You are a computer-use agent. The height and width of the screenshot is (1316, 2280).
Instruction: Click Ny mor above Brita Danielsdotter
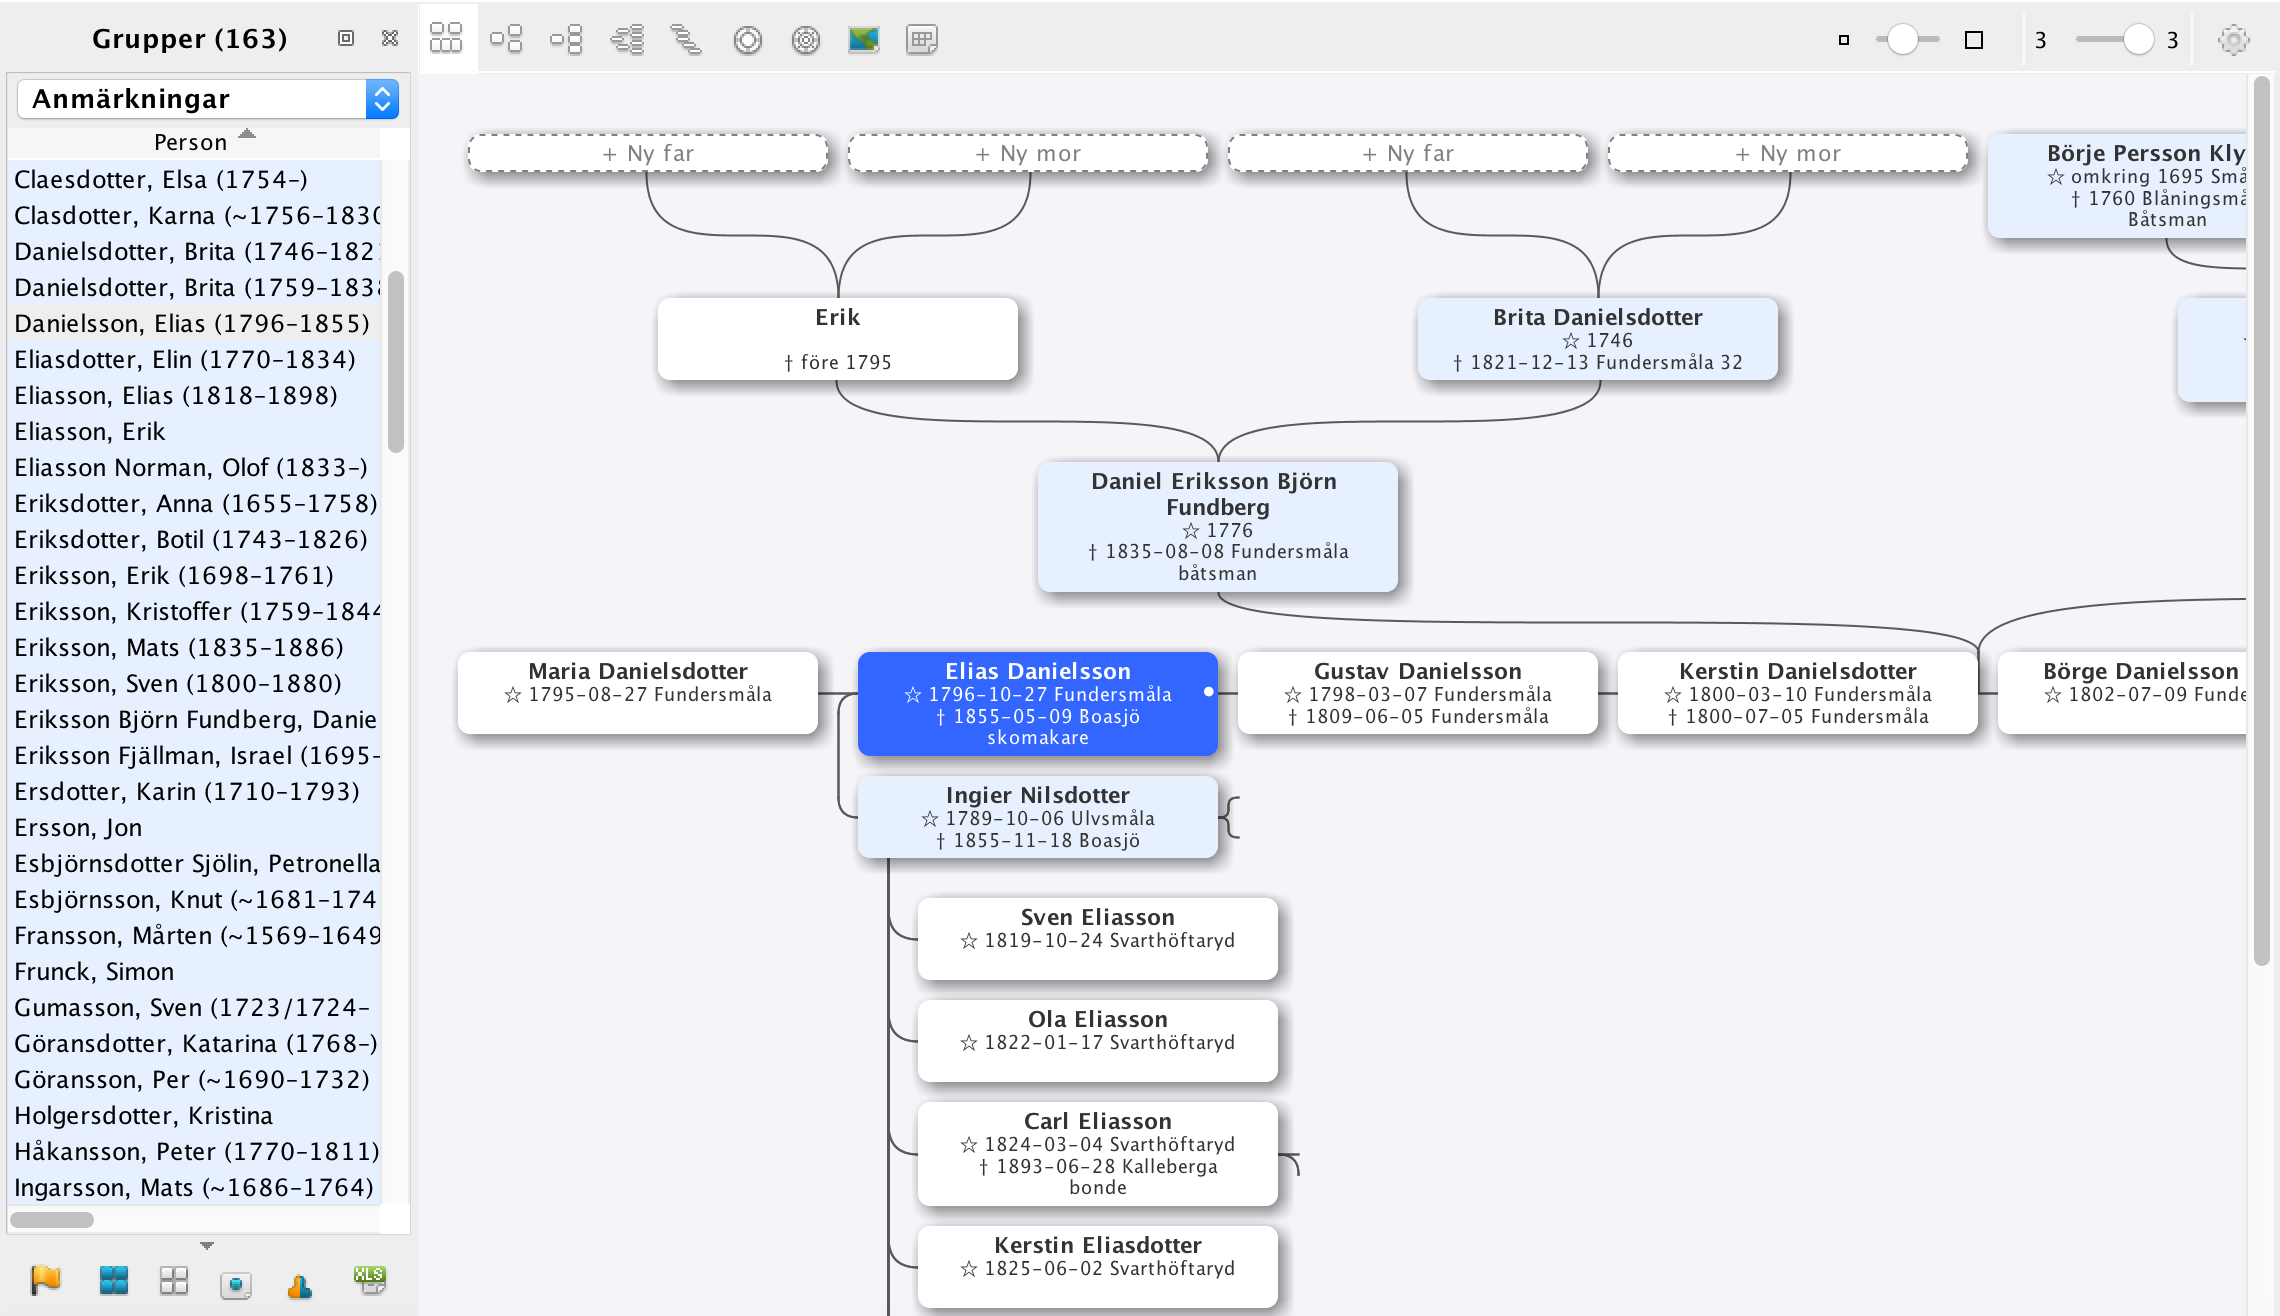coord(1788,154)
